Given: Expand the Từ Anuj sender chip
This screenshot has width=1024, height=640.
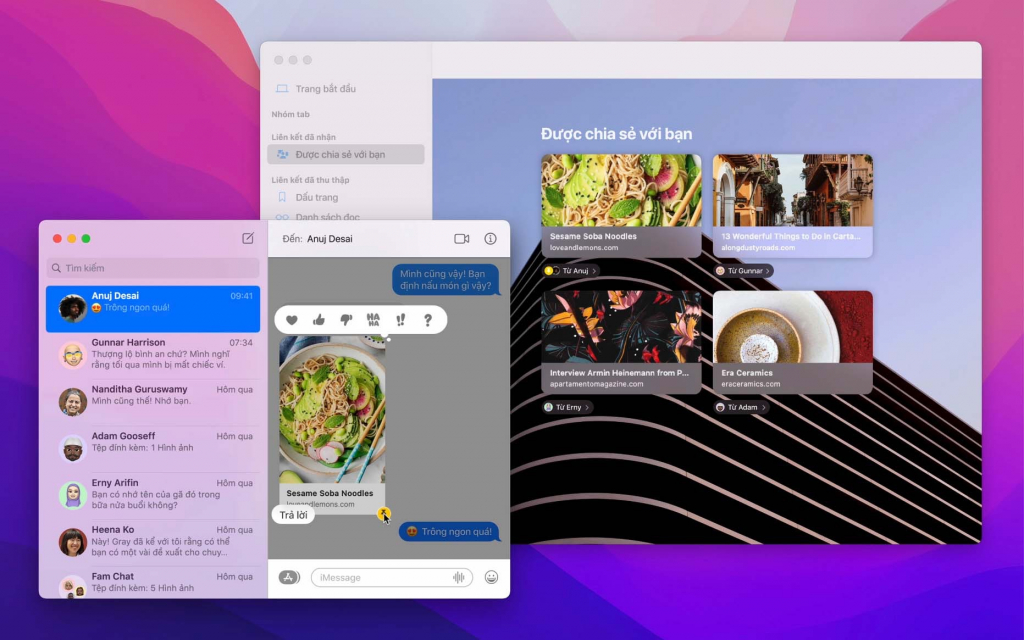Looking at the screenshot, I should [571, 270].
